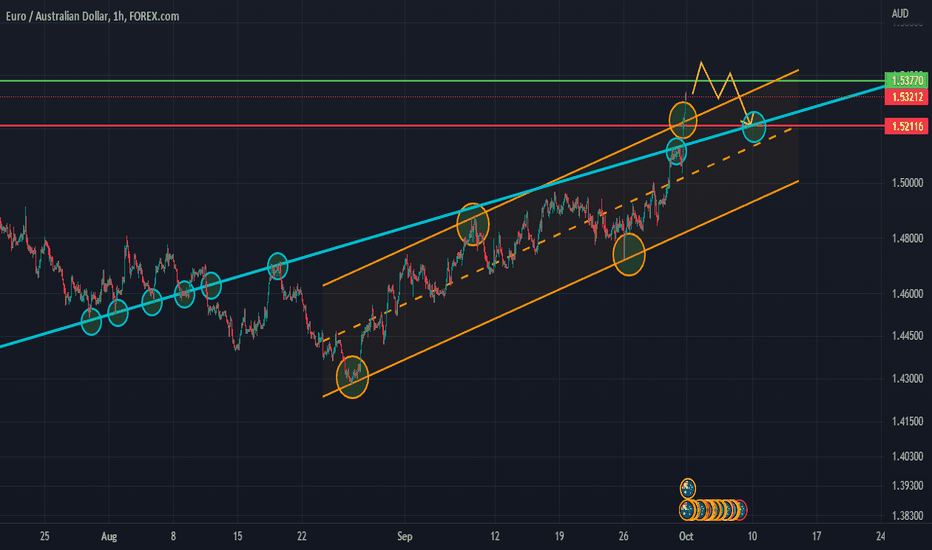This screenshot has width=932, height=550.
Task: Click the 1.43000 price axis value
Action: (907, 379)
